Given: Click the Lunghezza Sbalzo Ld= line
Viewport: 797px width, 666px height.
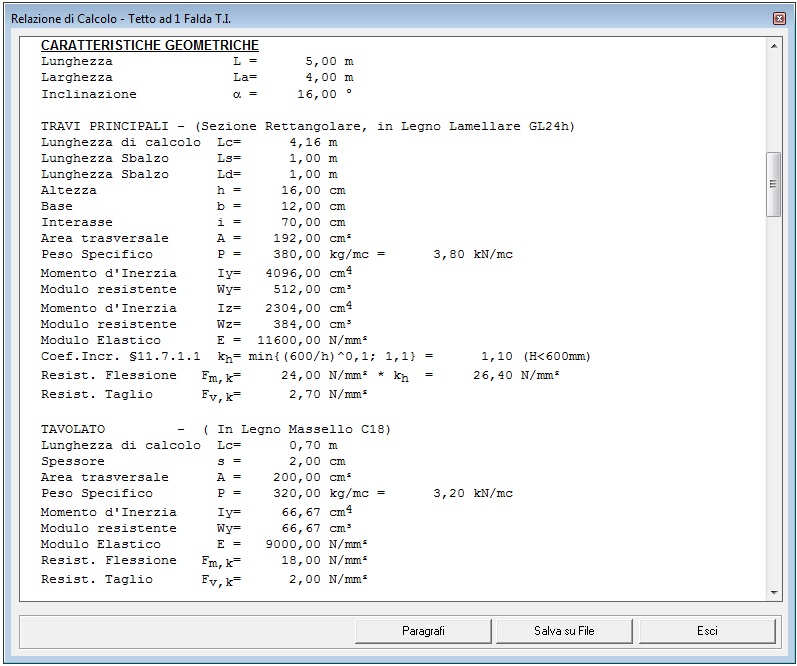Looking at the screenshot, I should [189, 174].
